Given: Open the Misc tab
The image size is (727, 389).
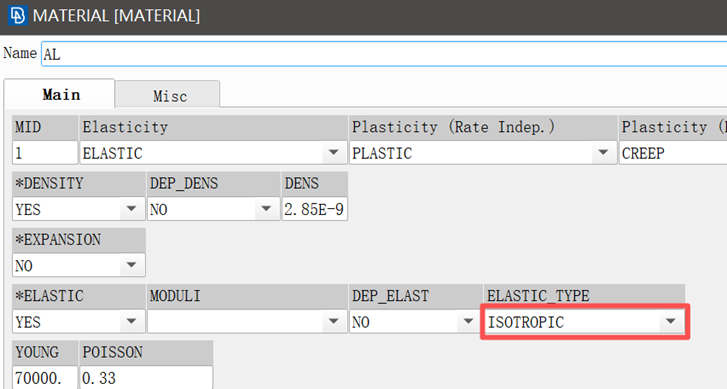Looking at the screenshot, I should tap(168, 96).
